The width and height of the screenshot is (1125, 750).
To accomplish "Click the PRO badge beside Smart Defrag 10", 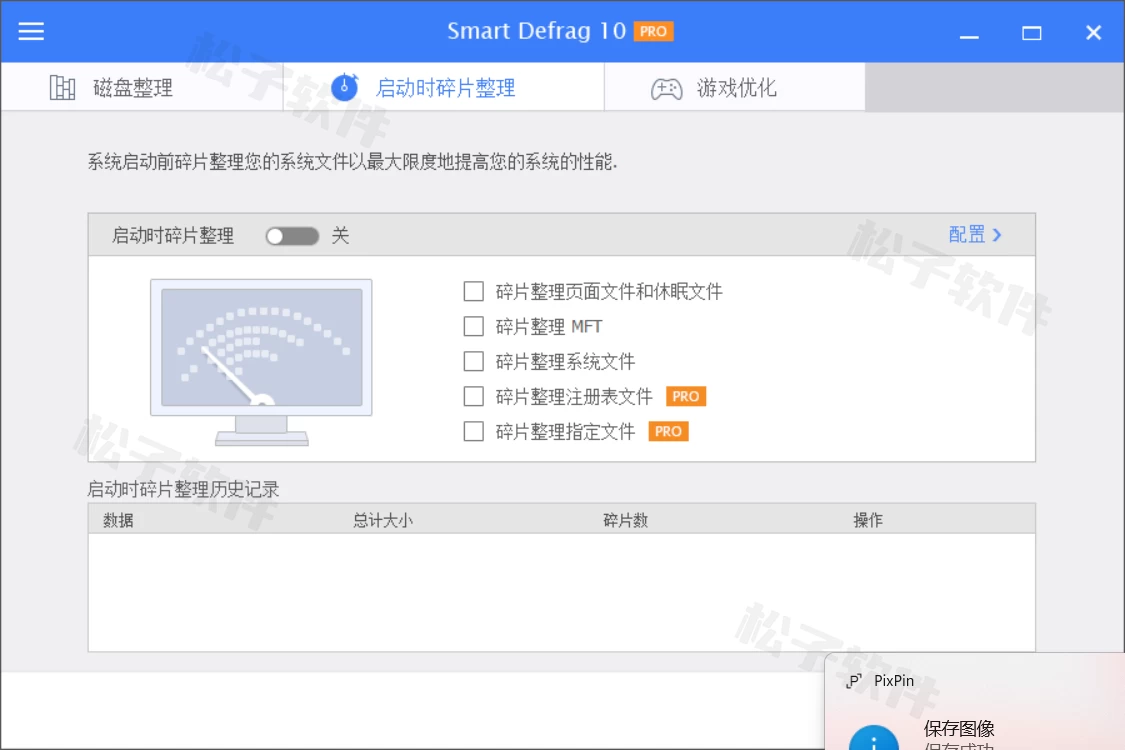I will (x=653, y=32).
